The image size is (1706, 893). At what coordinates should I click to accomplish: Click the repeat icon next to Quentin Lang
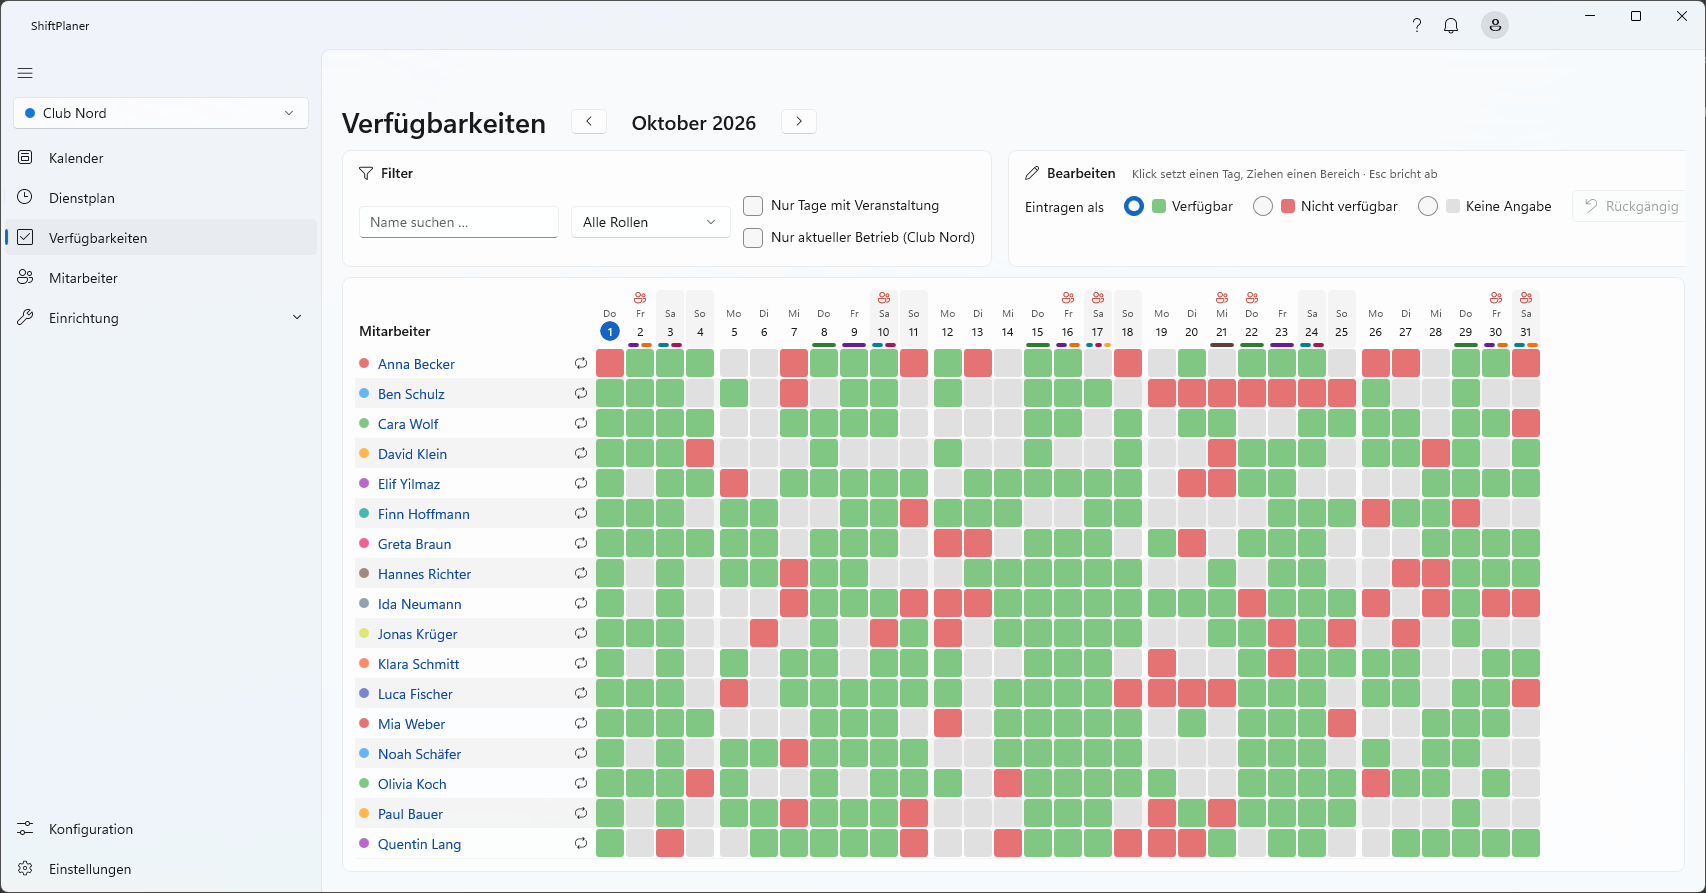[581, 844]
